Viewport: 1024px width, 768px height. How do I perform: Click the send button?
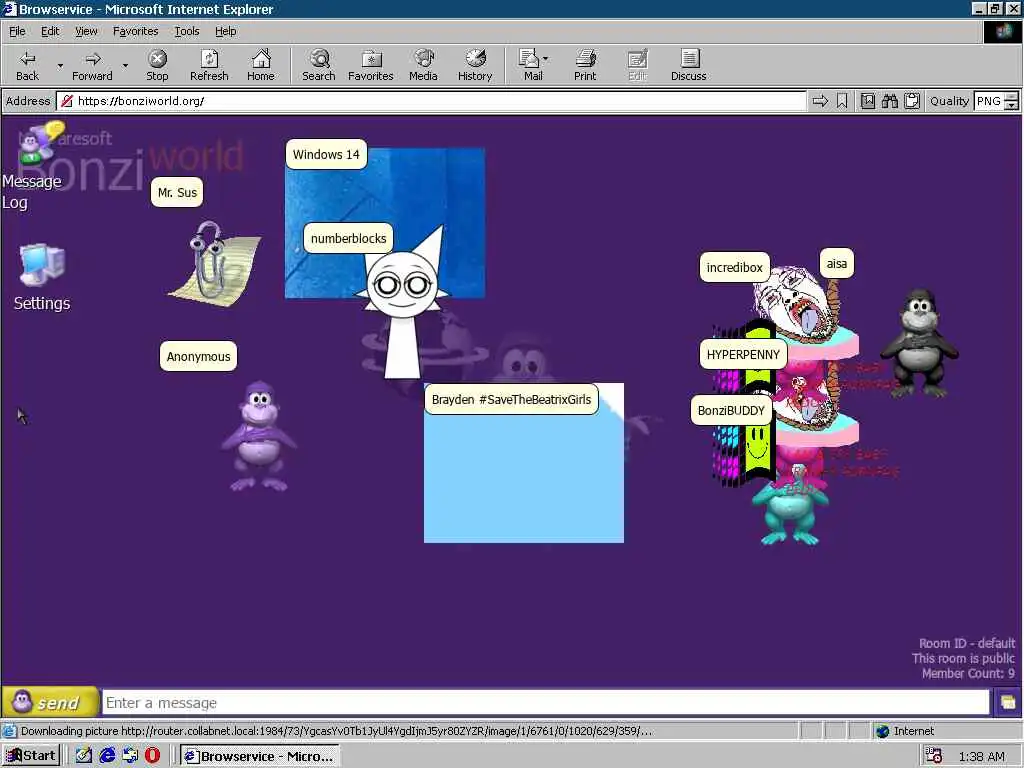pyautogui.click(x=50, y=703)
